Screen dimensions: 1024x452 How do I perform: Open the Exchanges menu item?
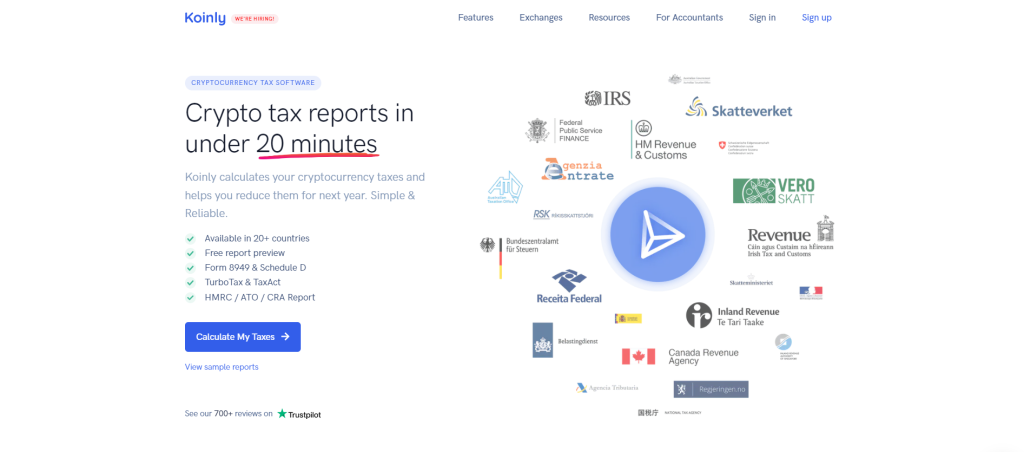(541, 18)
